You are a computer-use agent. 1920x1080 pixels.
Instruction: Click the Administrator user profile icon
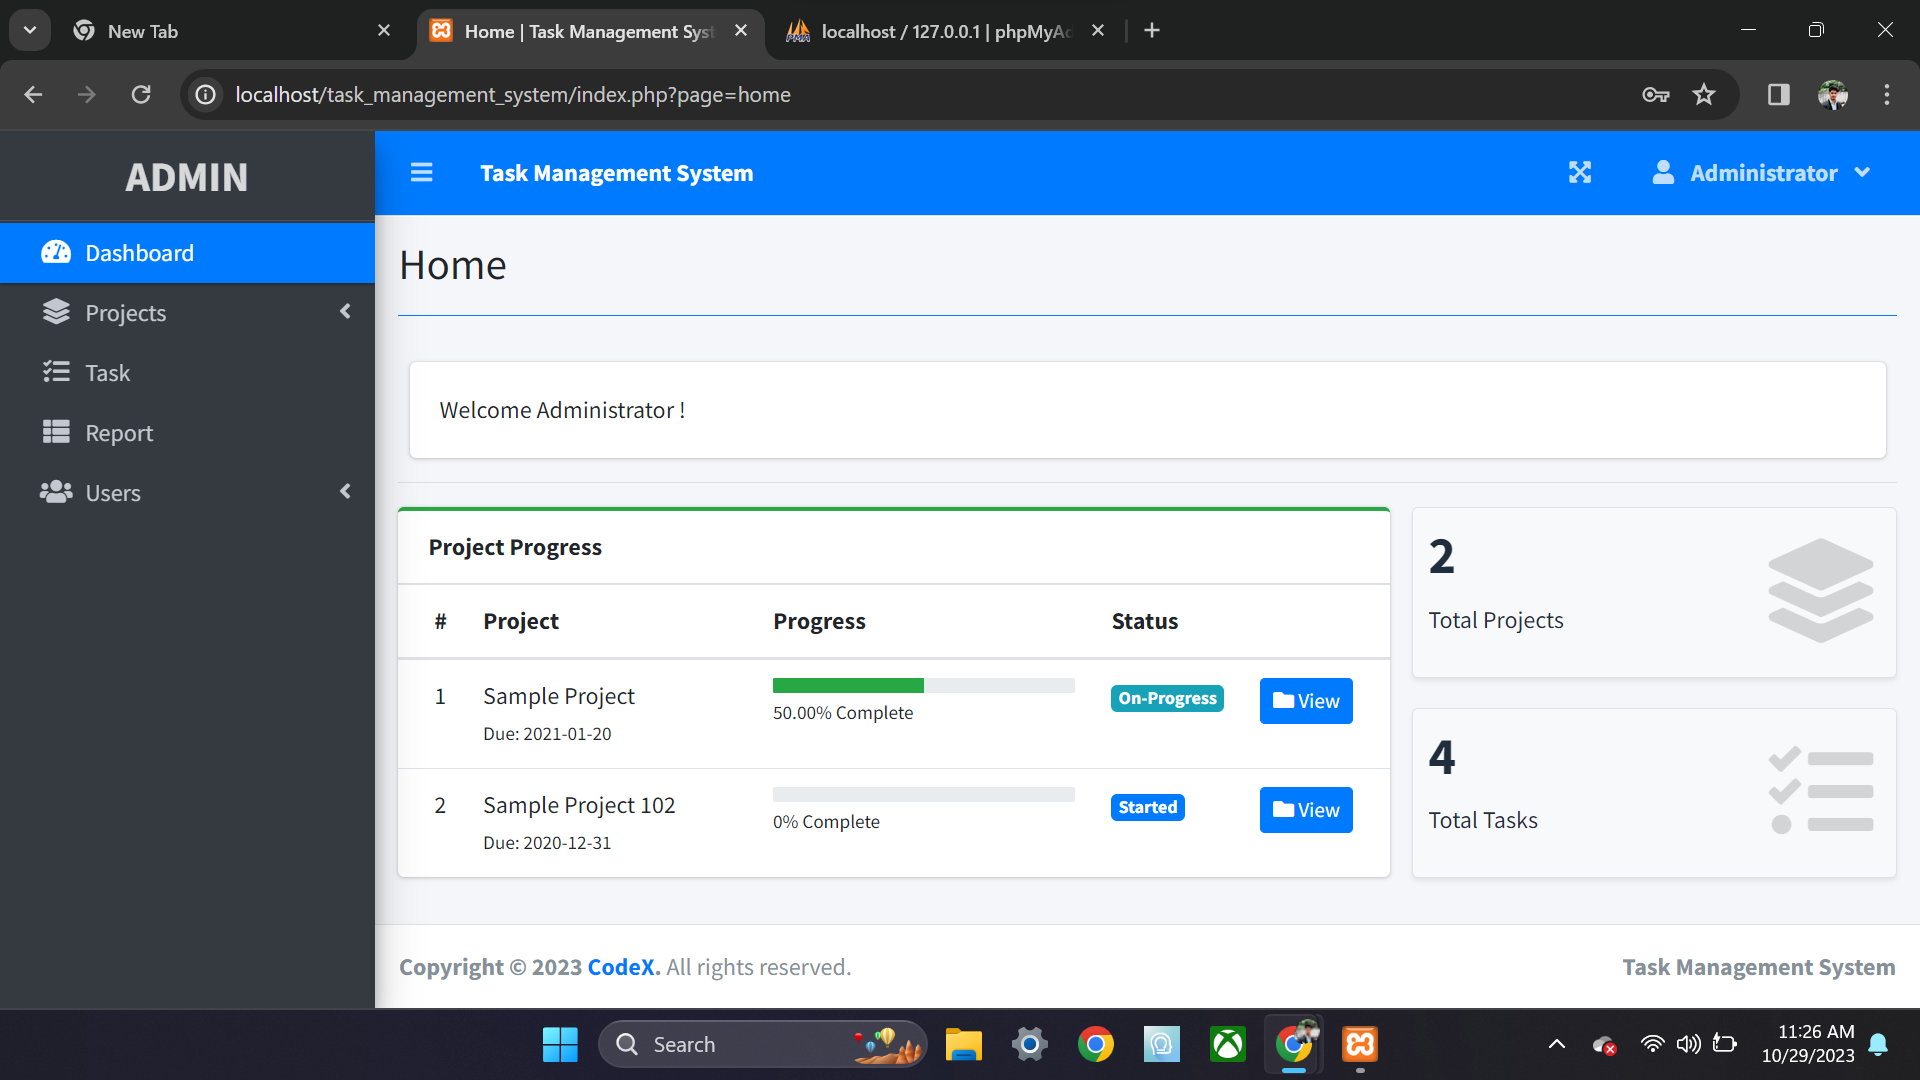pos(1662,172)
